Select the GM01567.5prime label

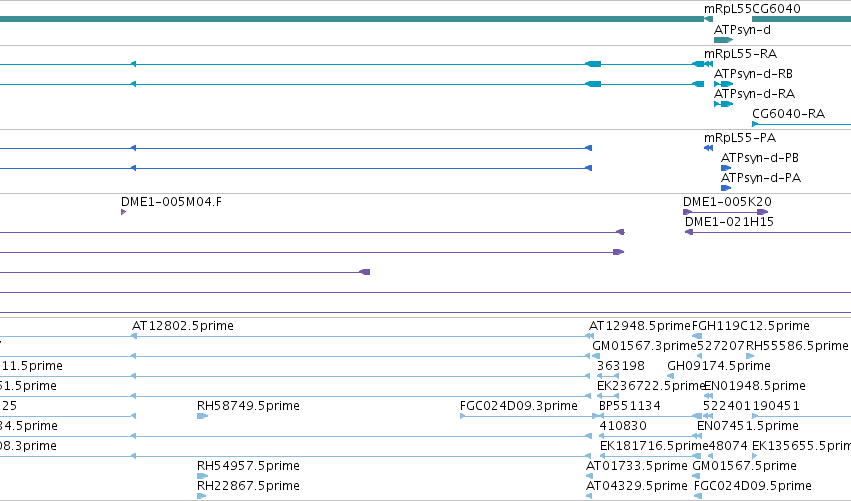[x=745, y=466]
